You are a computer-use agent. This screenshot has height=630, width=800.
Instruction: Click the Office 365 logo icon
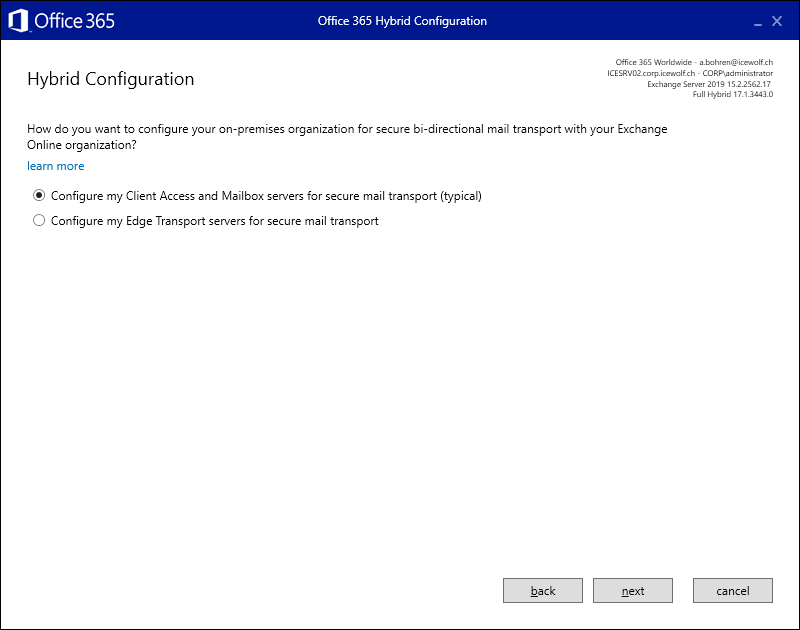19,21
